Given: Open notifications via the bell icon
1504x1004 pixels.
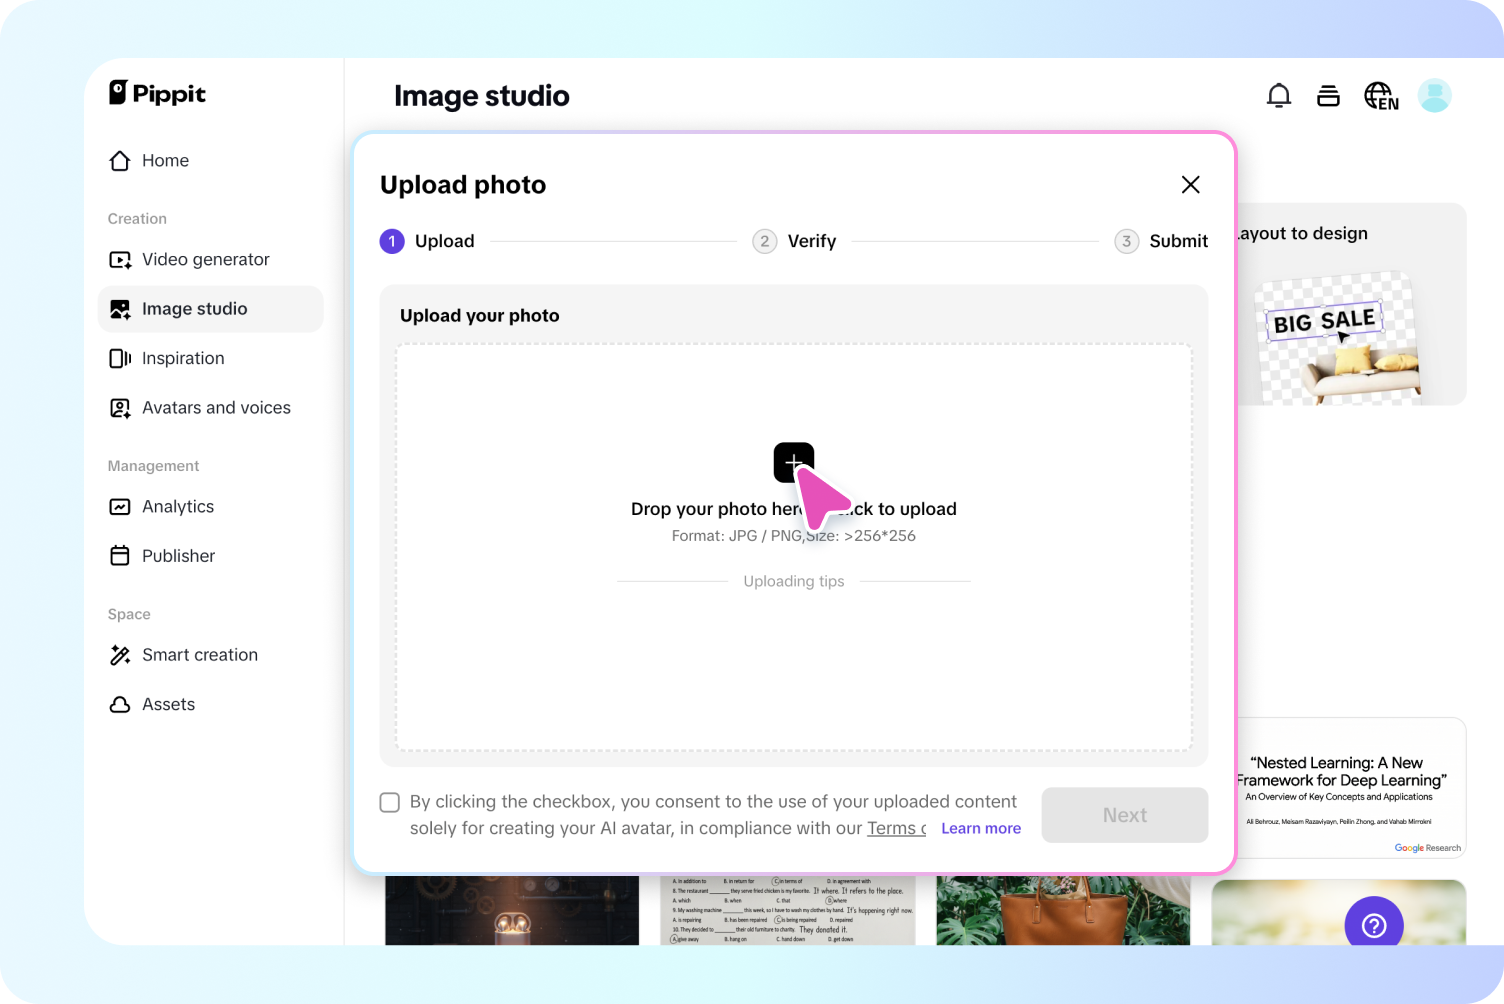Looking at the screenshot, I should click(x=1279, y=94).
